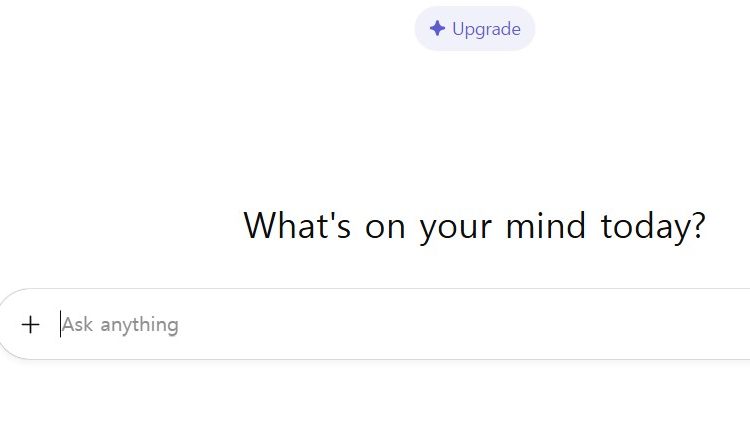Click the rounded left edge of the prompt box
The image size is (750, 423).
coord(6,324)
